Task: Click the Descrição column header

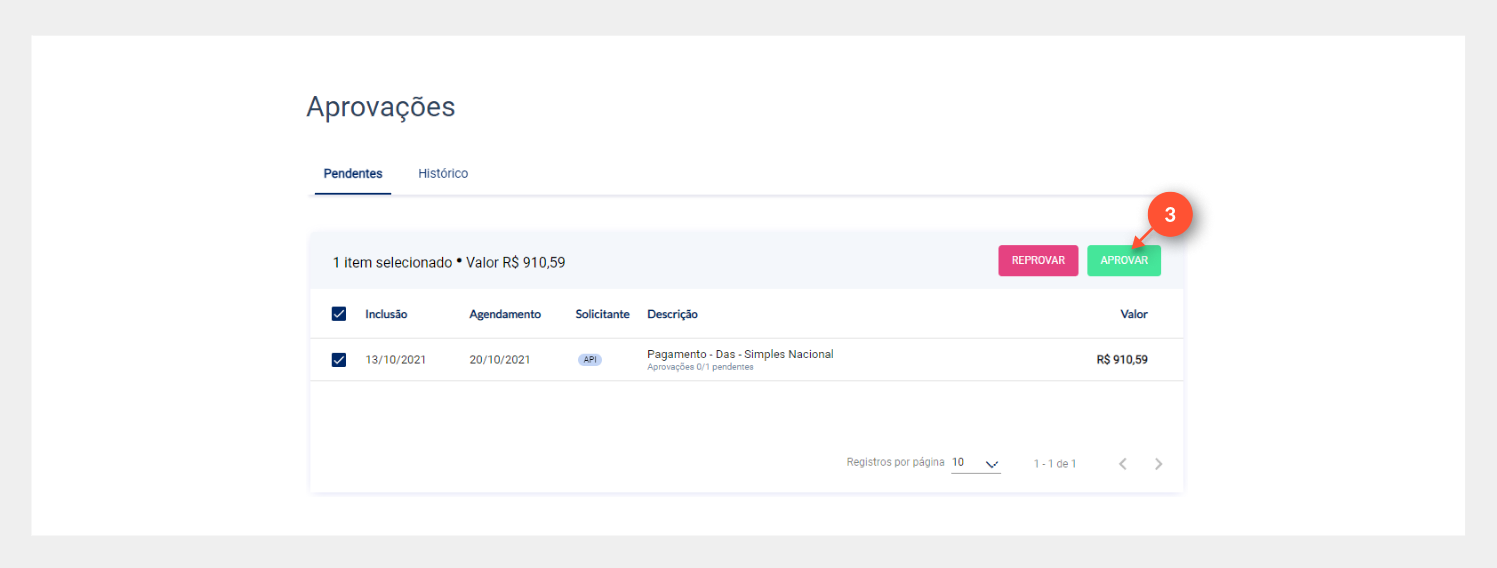Action: (672, 314)
